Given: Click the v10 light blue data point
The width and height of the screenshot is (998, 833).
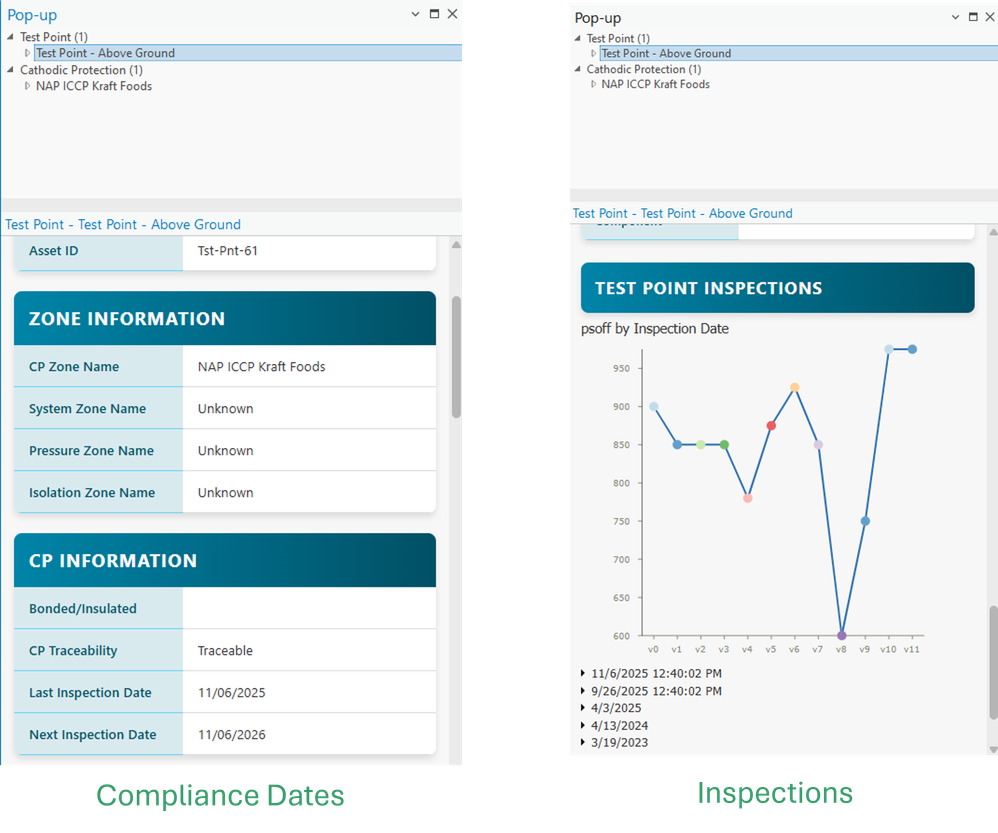Looking at the screenshot, I should tap(889, 349).
